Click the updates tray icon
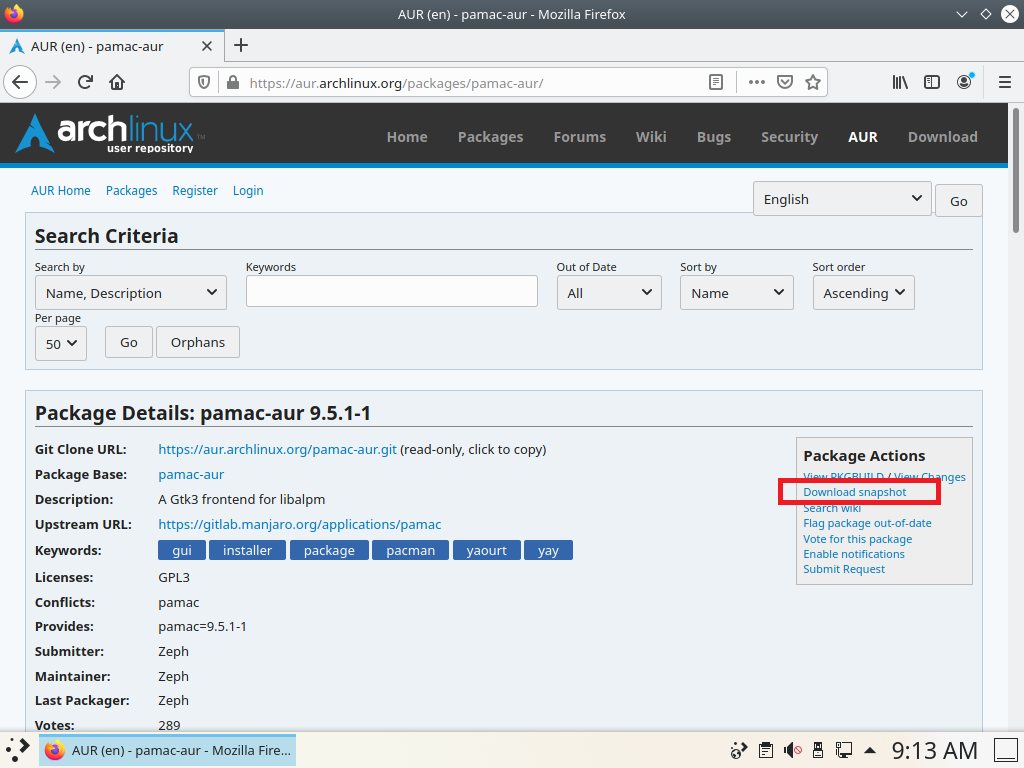 click(739, 750)
